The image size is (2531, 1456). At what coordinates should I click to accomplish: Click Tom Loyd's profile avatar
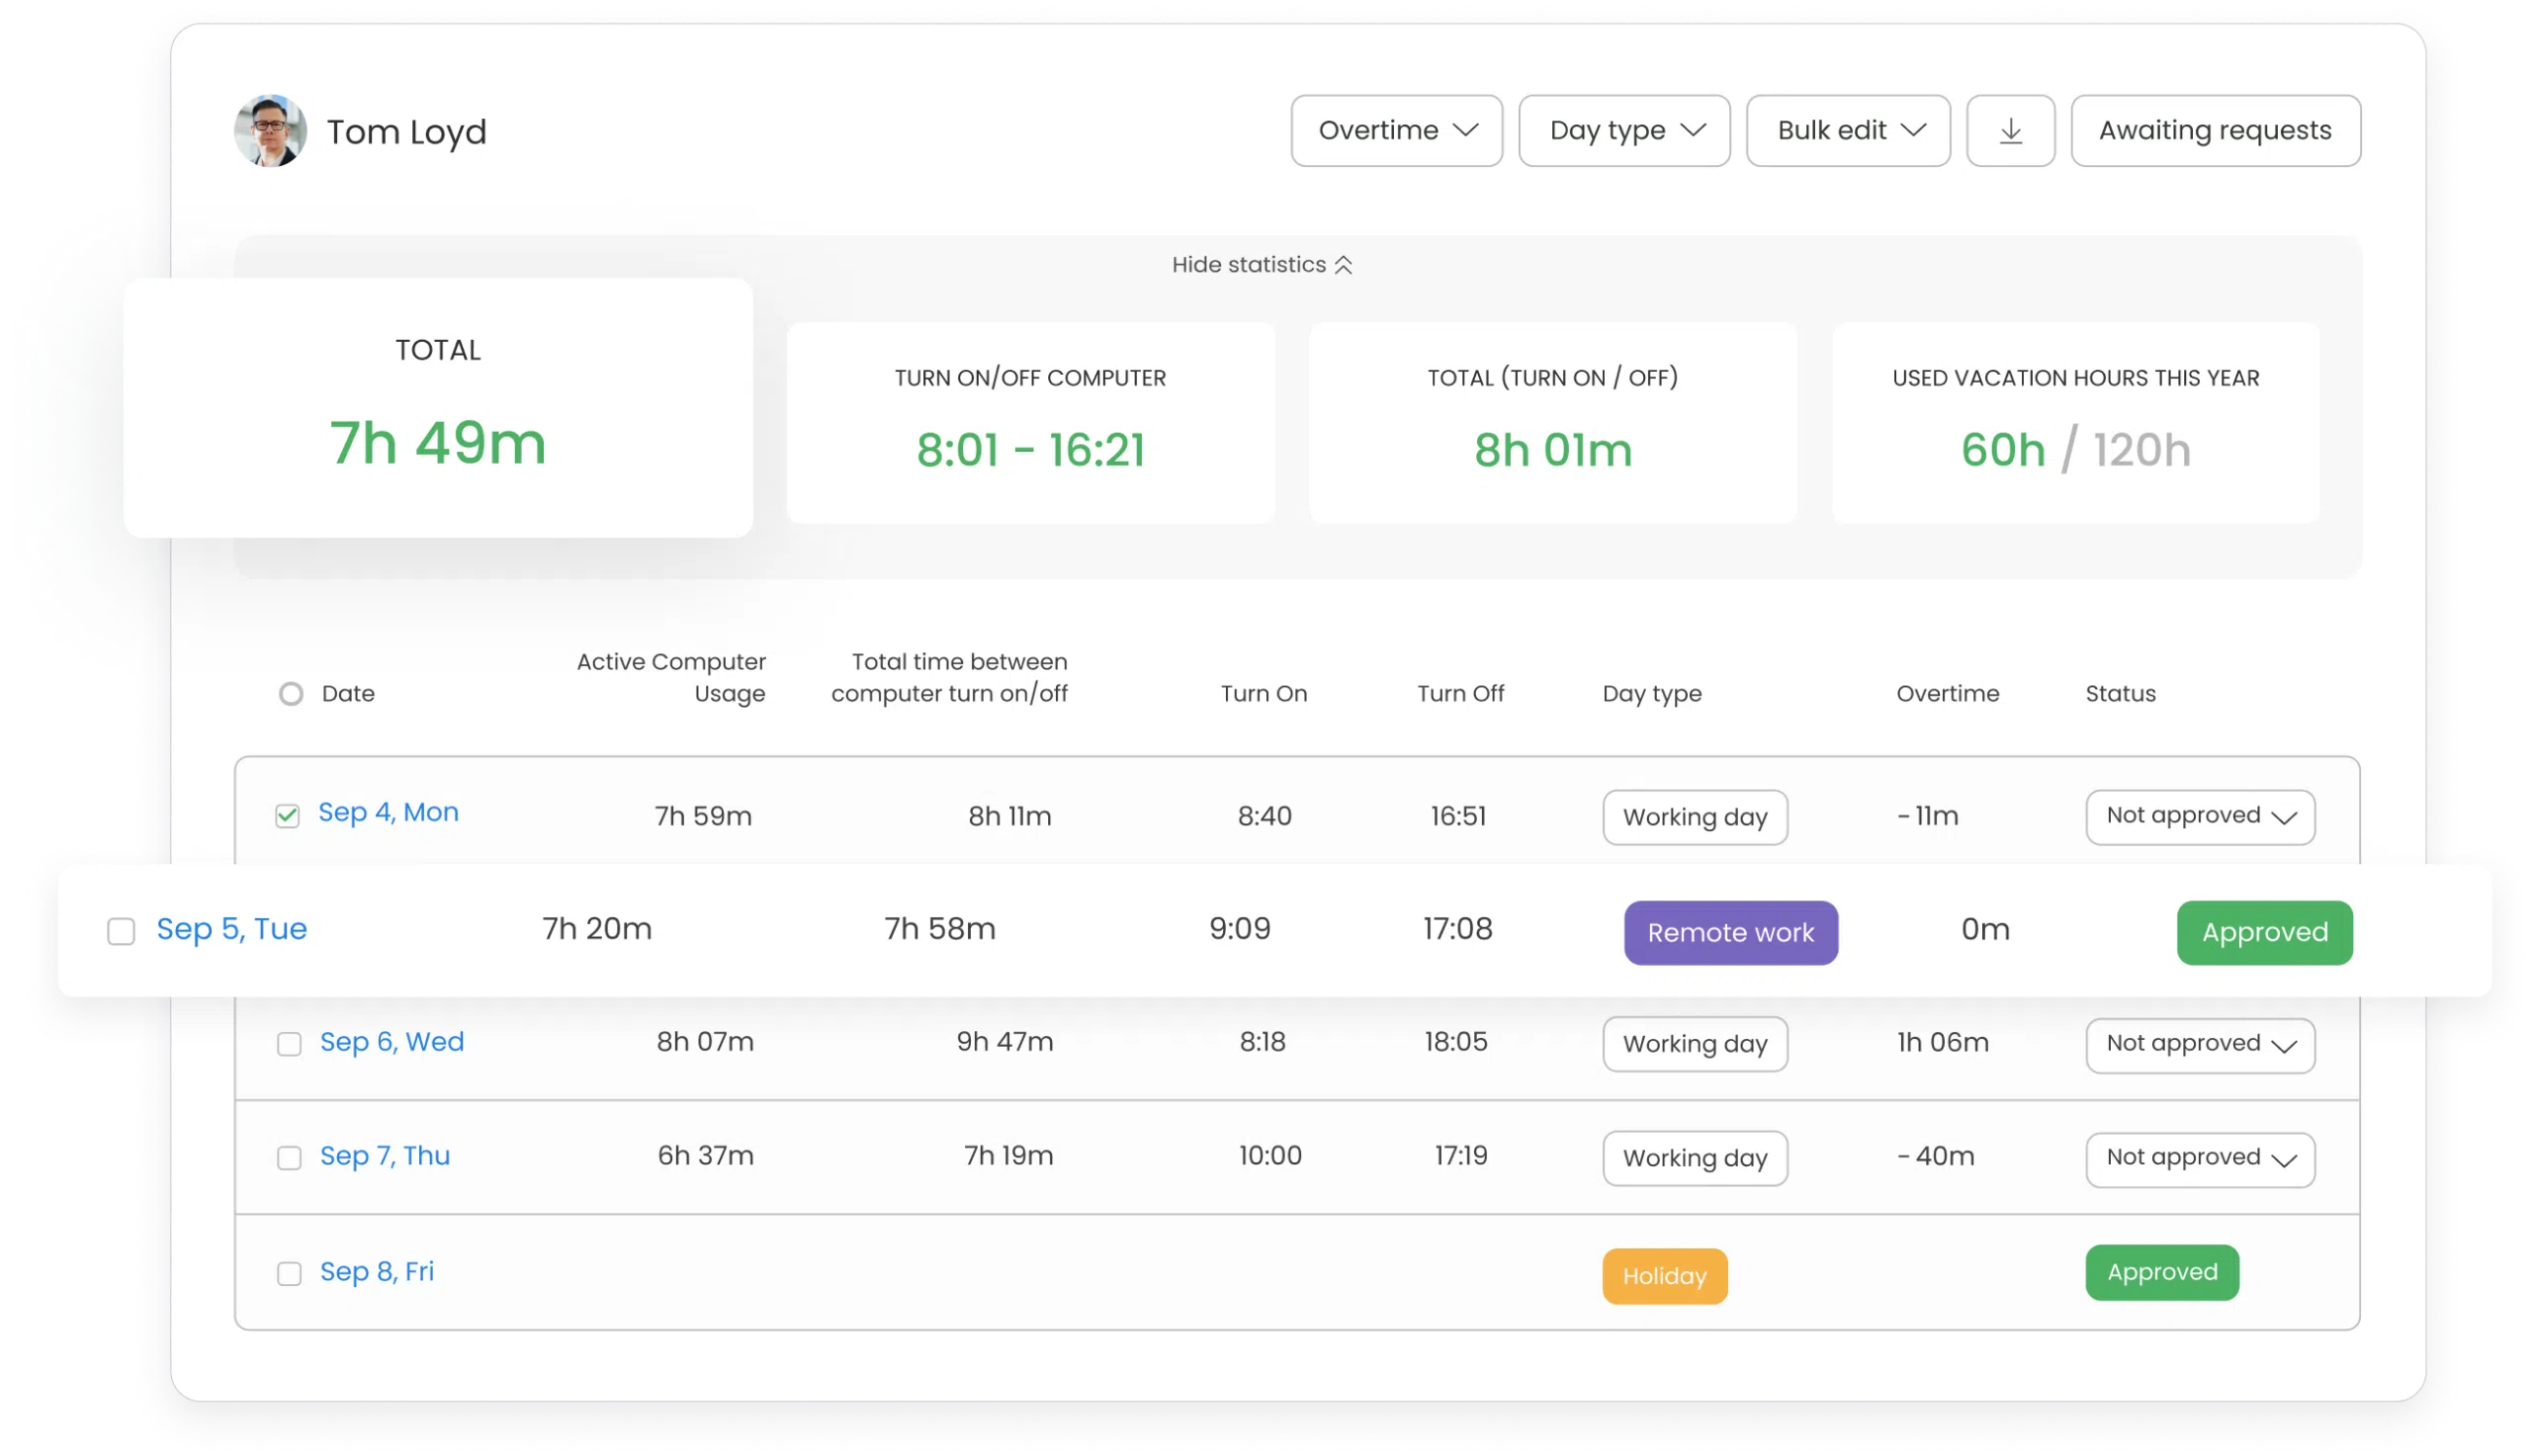(270, 130)
